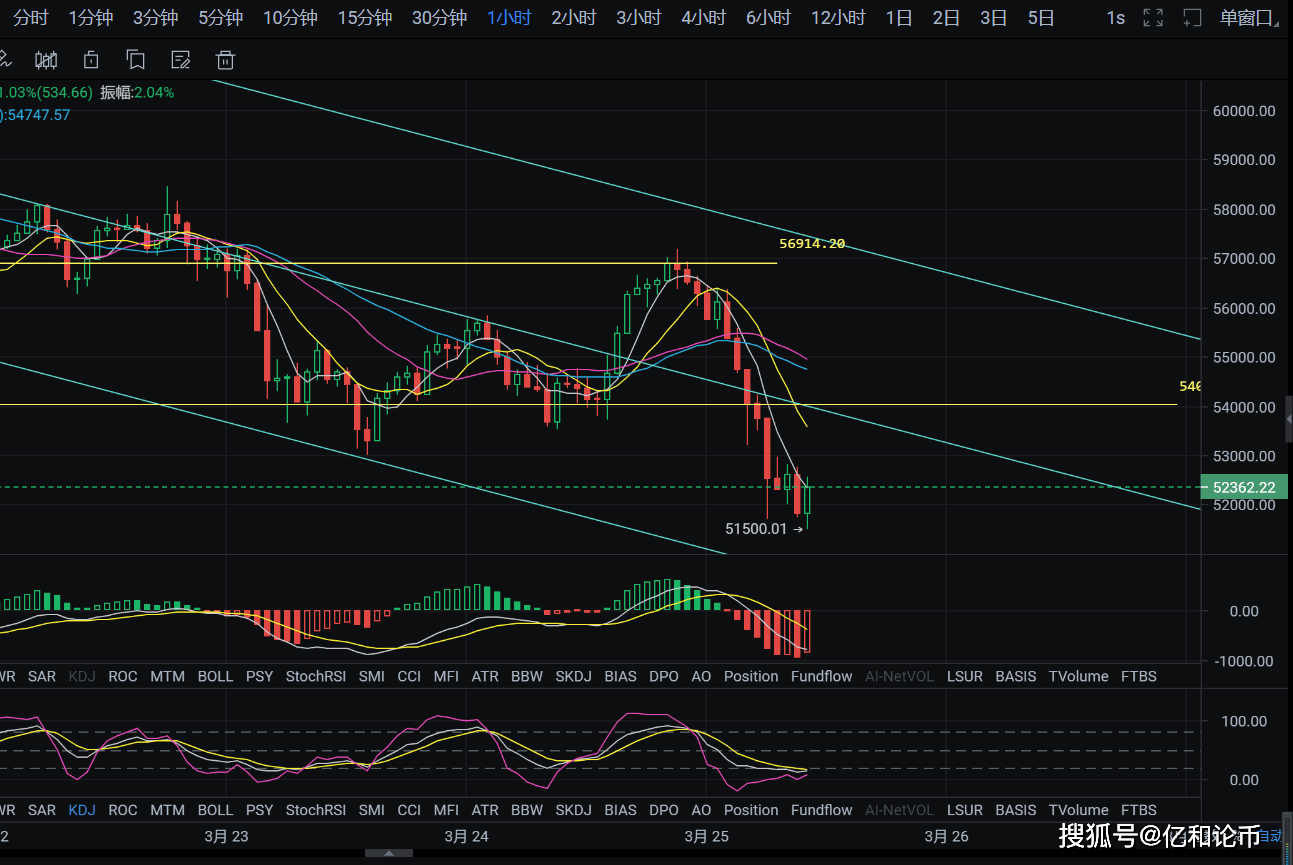The height and width of the screenshot is (865, 1293).
Task: Click the 54747.57 moving average value
Action: coord(39,115)
